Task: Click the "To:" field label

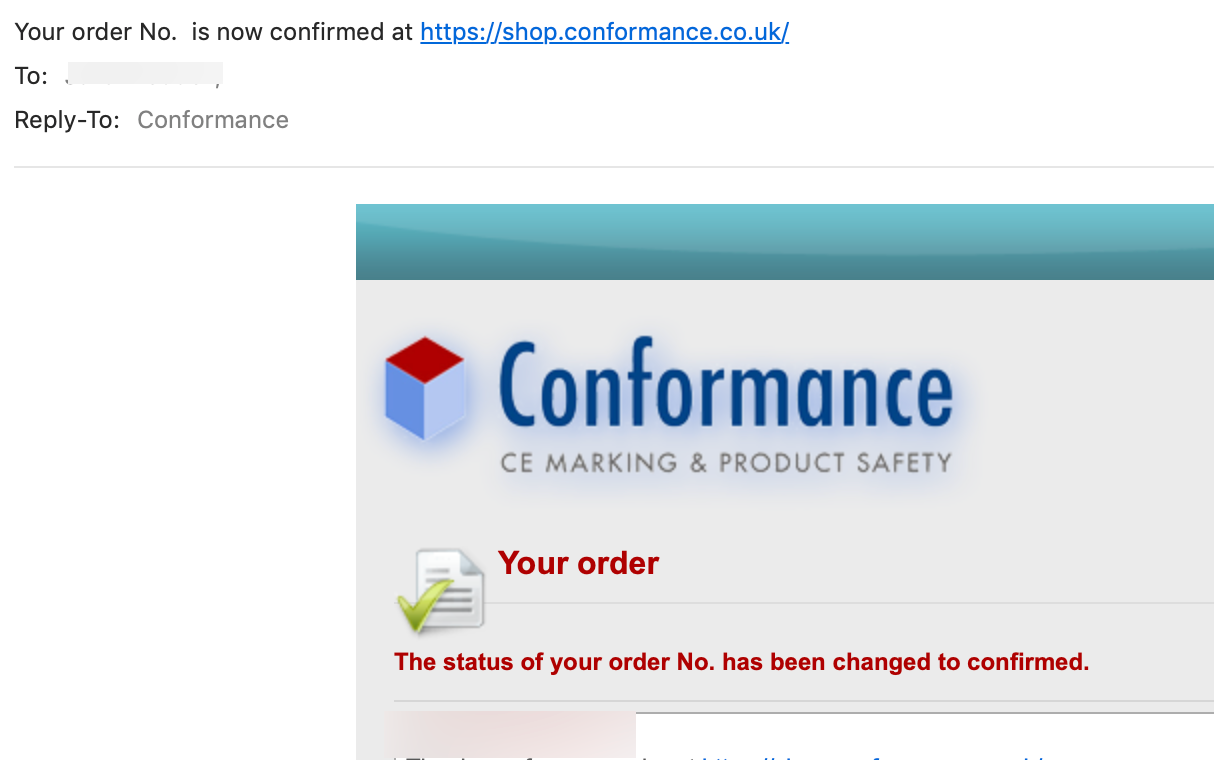Action: pyautogui.click(x=31, y=76)
